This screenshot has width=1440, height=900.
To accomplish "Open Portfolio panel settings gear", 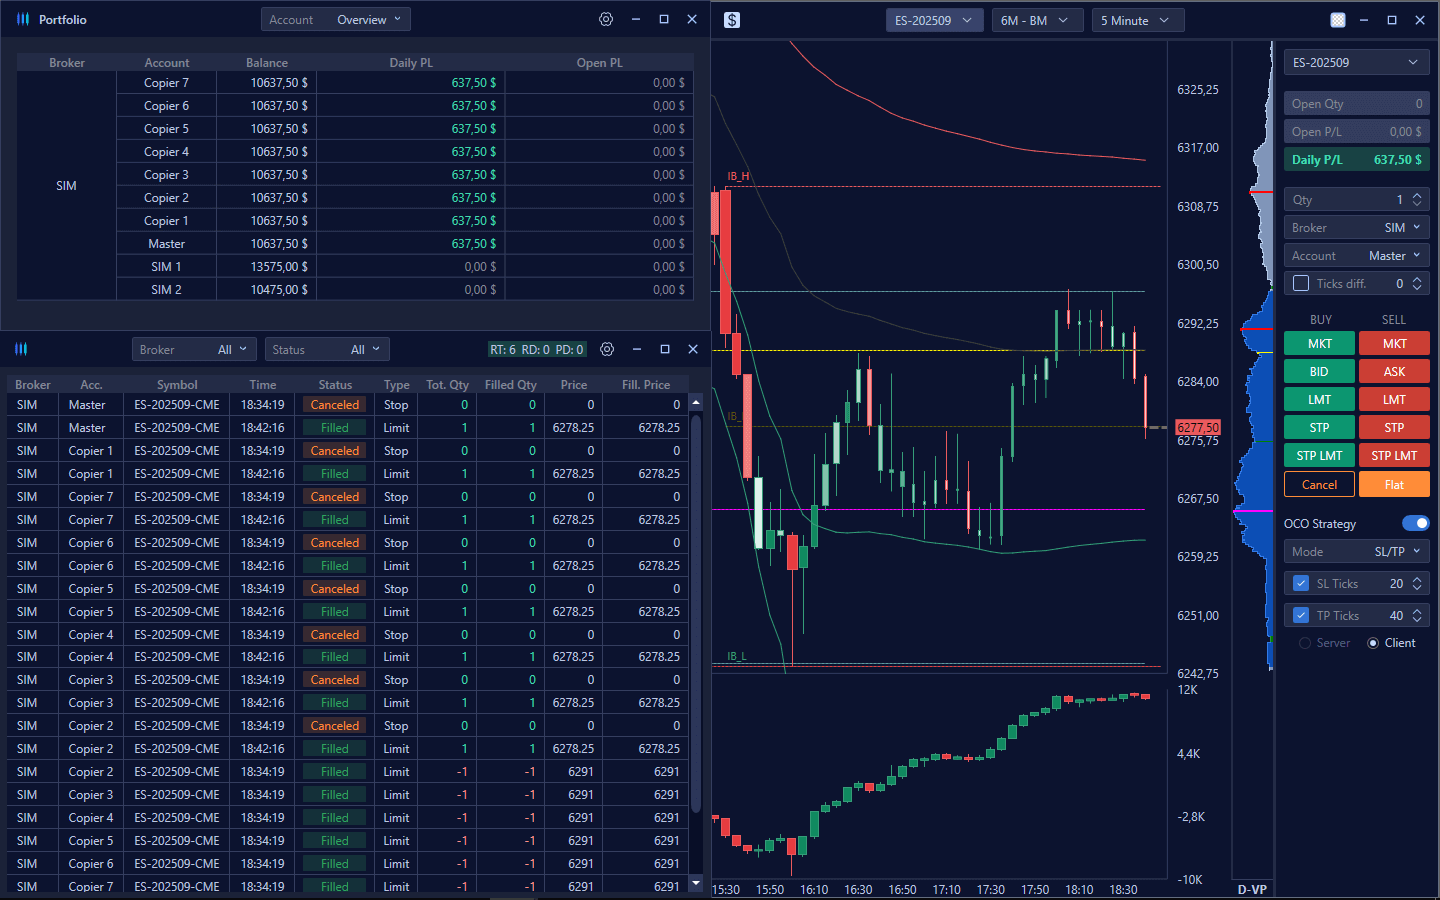I will click(606, 19).
